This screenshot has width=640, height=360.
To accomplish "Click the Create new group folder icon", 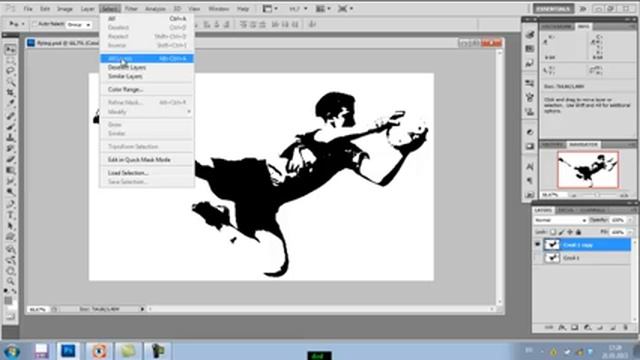I will [600, 327].
